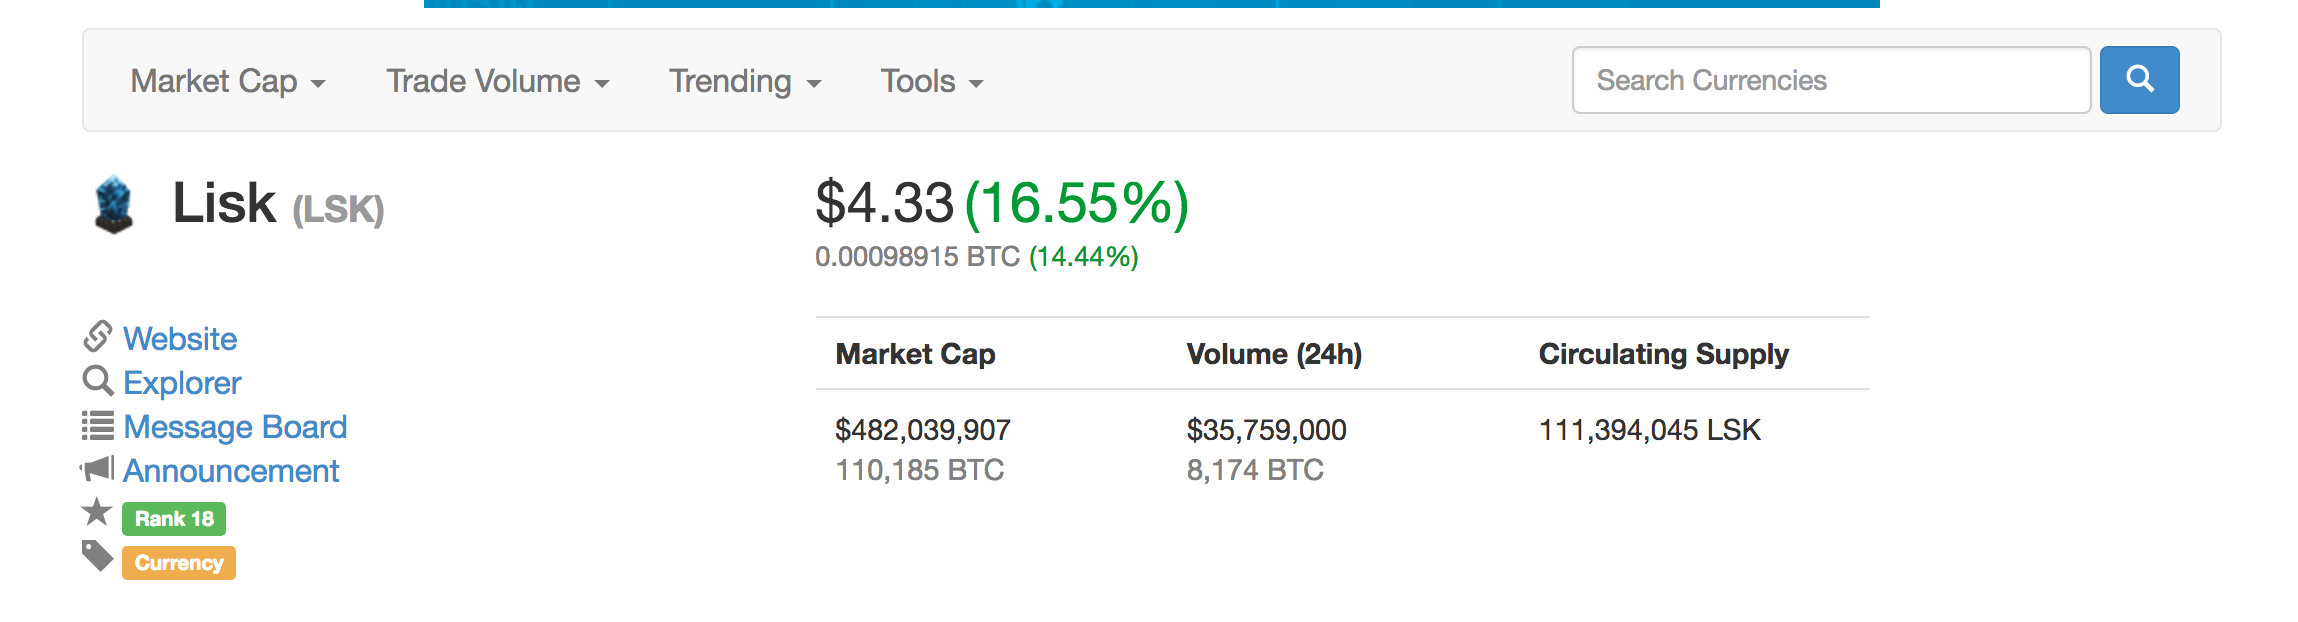The width and height of the screenshot is (2298, 622).
Task: Click the magnifier icon beside Explorer
Action: [x=97, y=381]
